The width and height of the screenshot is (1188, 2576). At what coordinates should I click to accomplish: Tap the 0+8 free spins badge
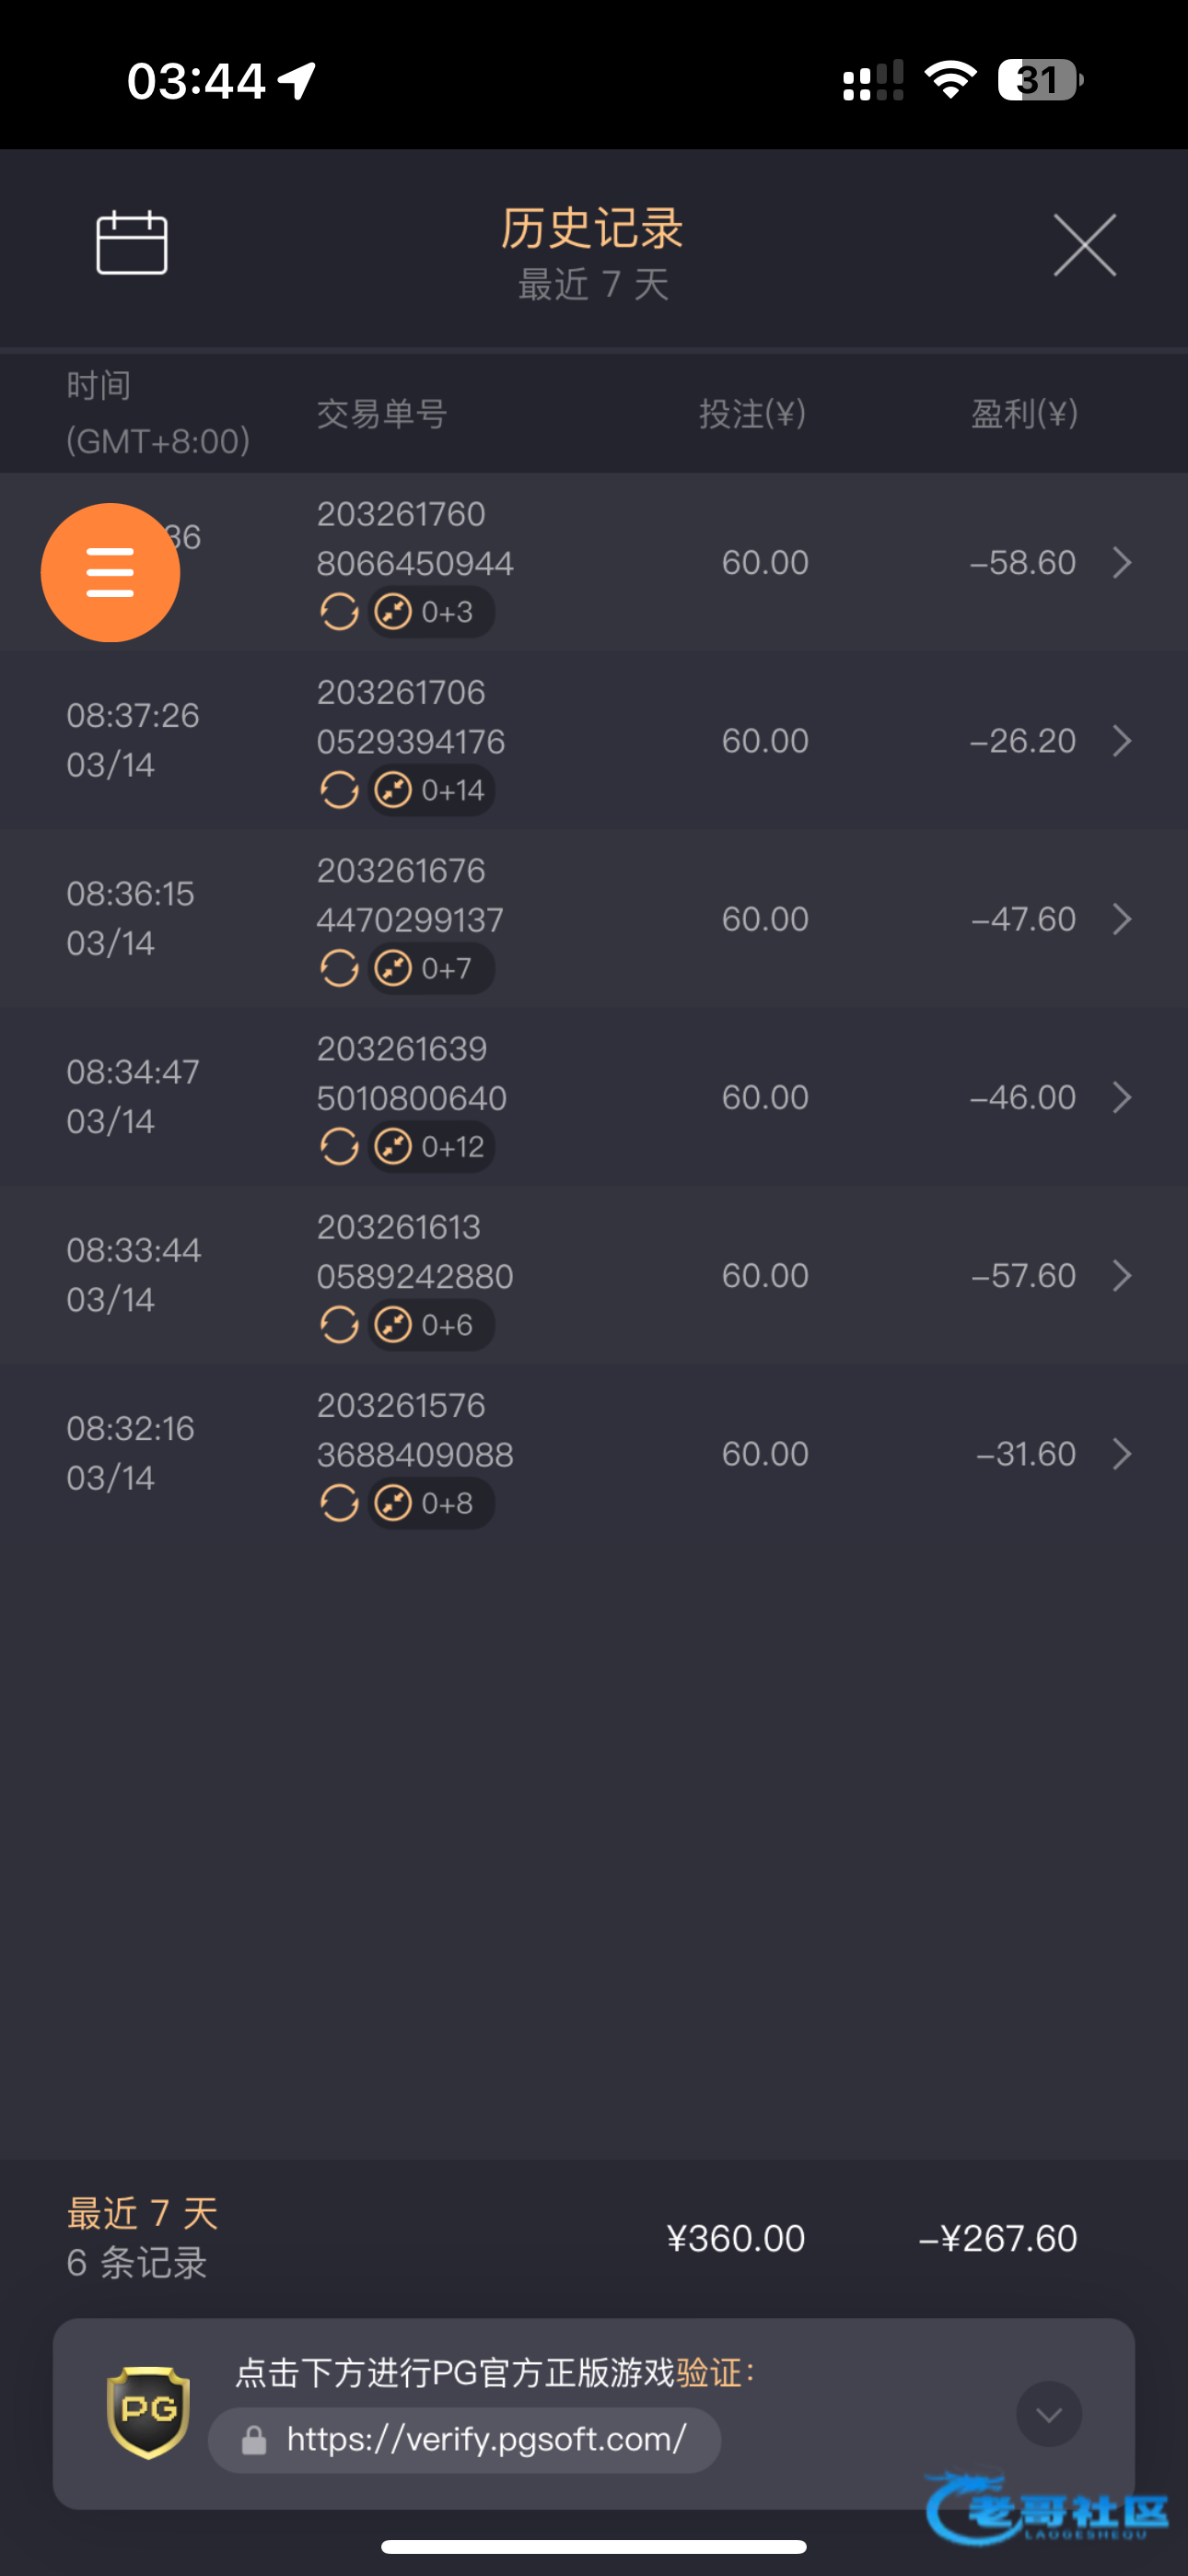pyautogui.click(x=431, y=1503)
